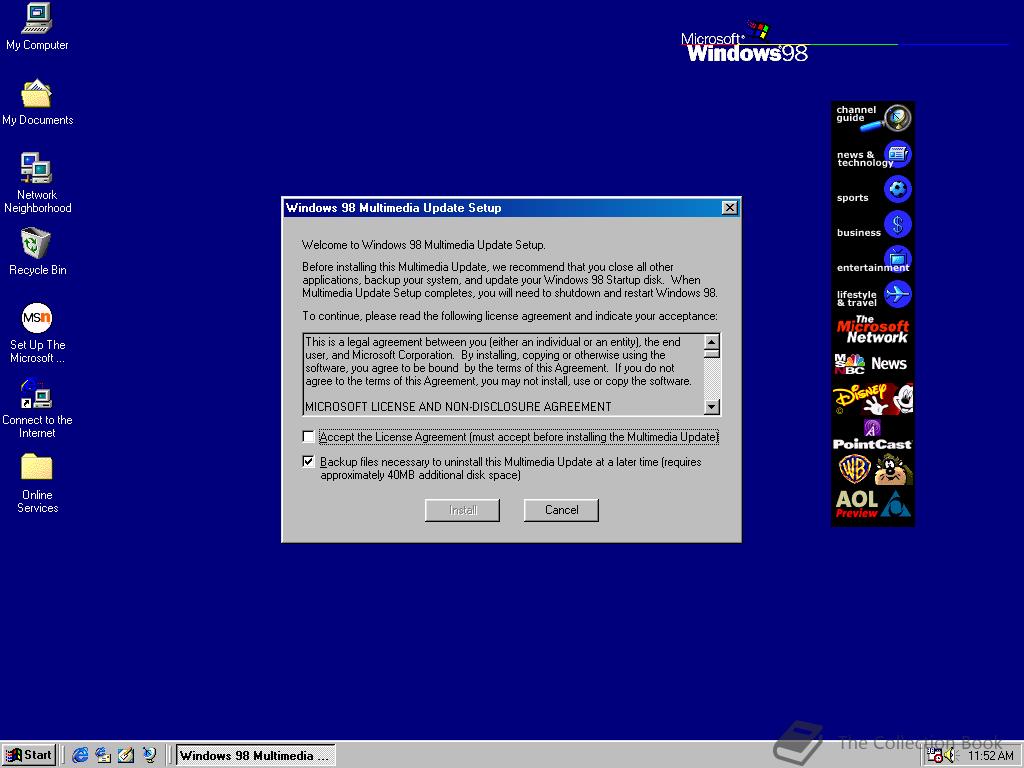Click Windows 98 Multimedia taskbar button
This screenshot has width=1024, height=768.
255,755
